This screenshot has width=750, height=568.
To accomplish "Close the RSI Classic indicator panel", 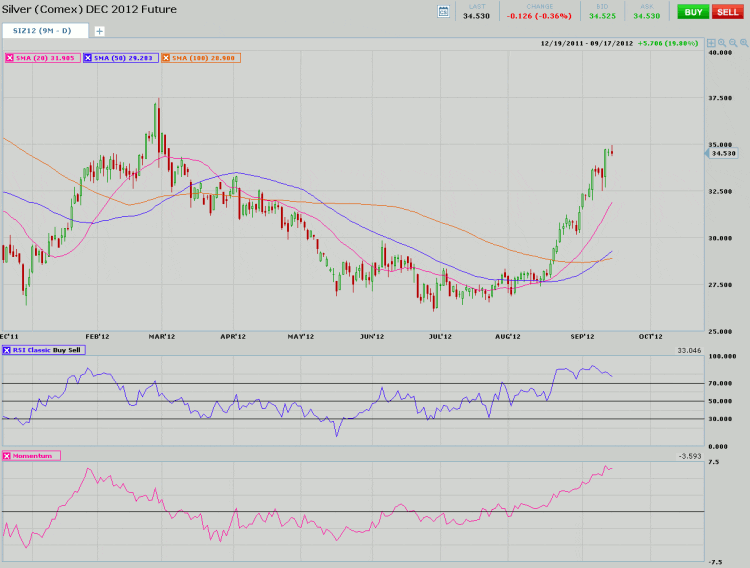I will tap(10, 350).
